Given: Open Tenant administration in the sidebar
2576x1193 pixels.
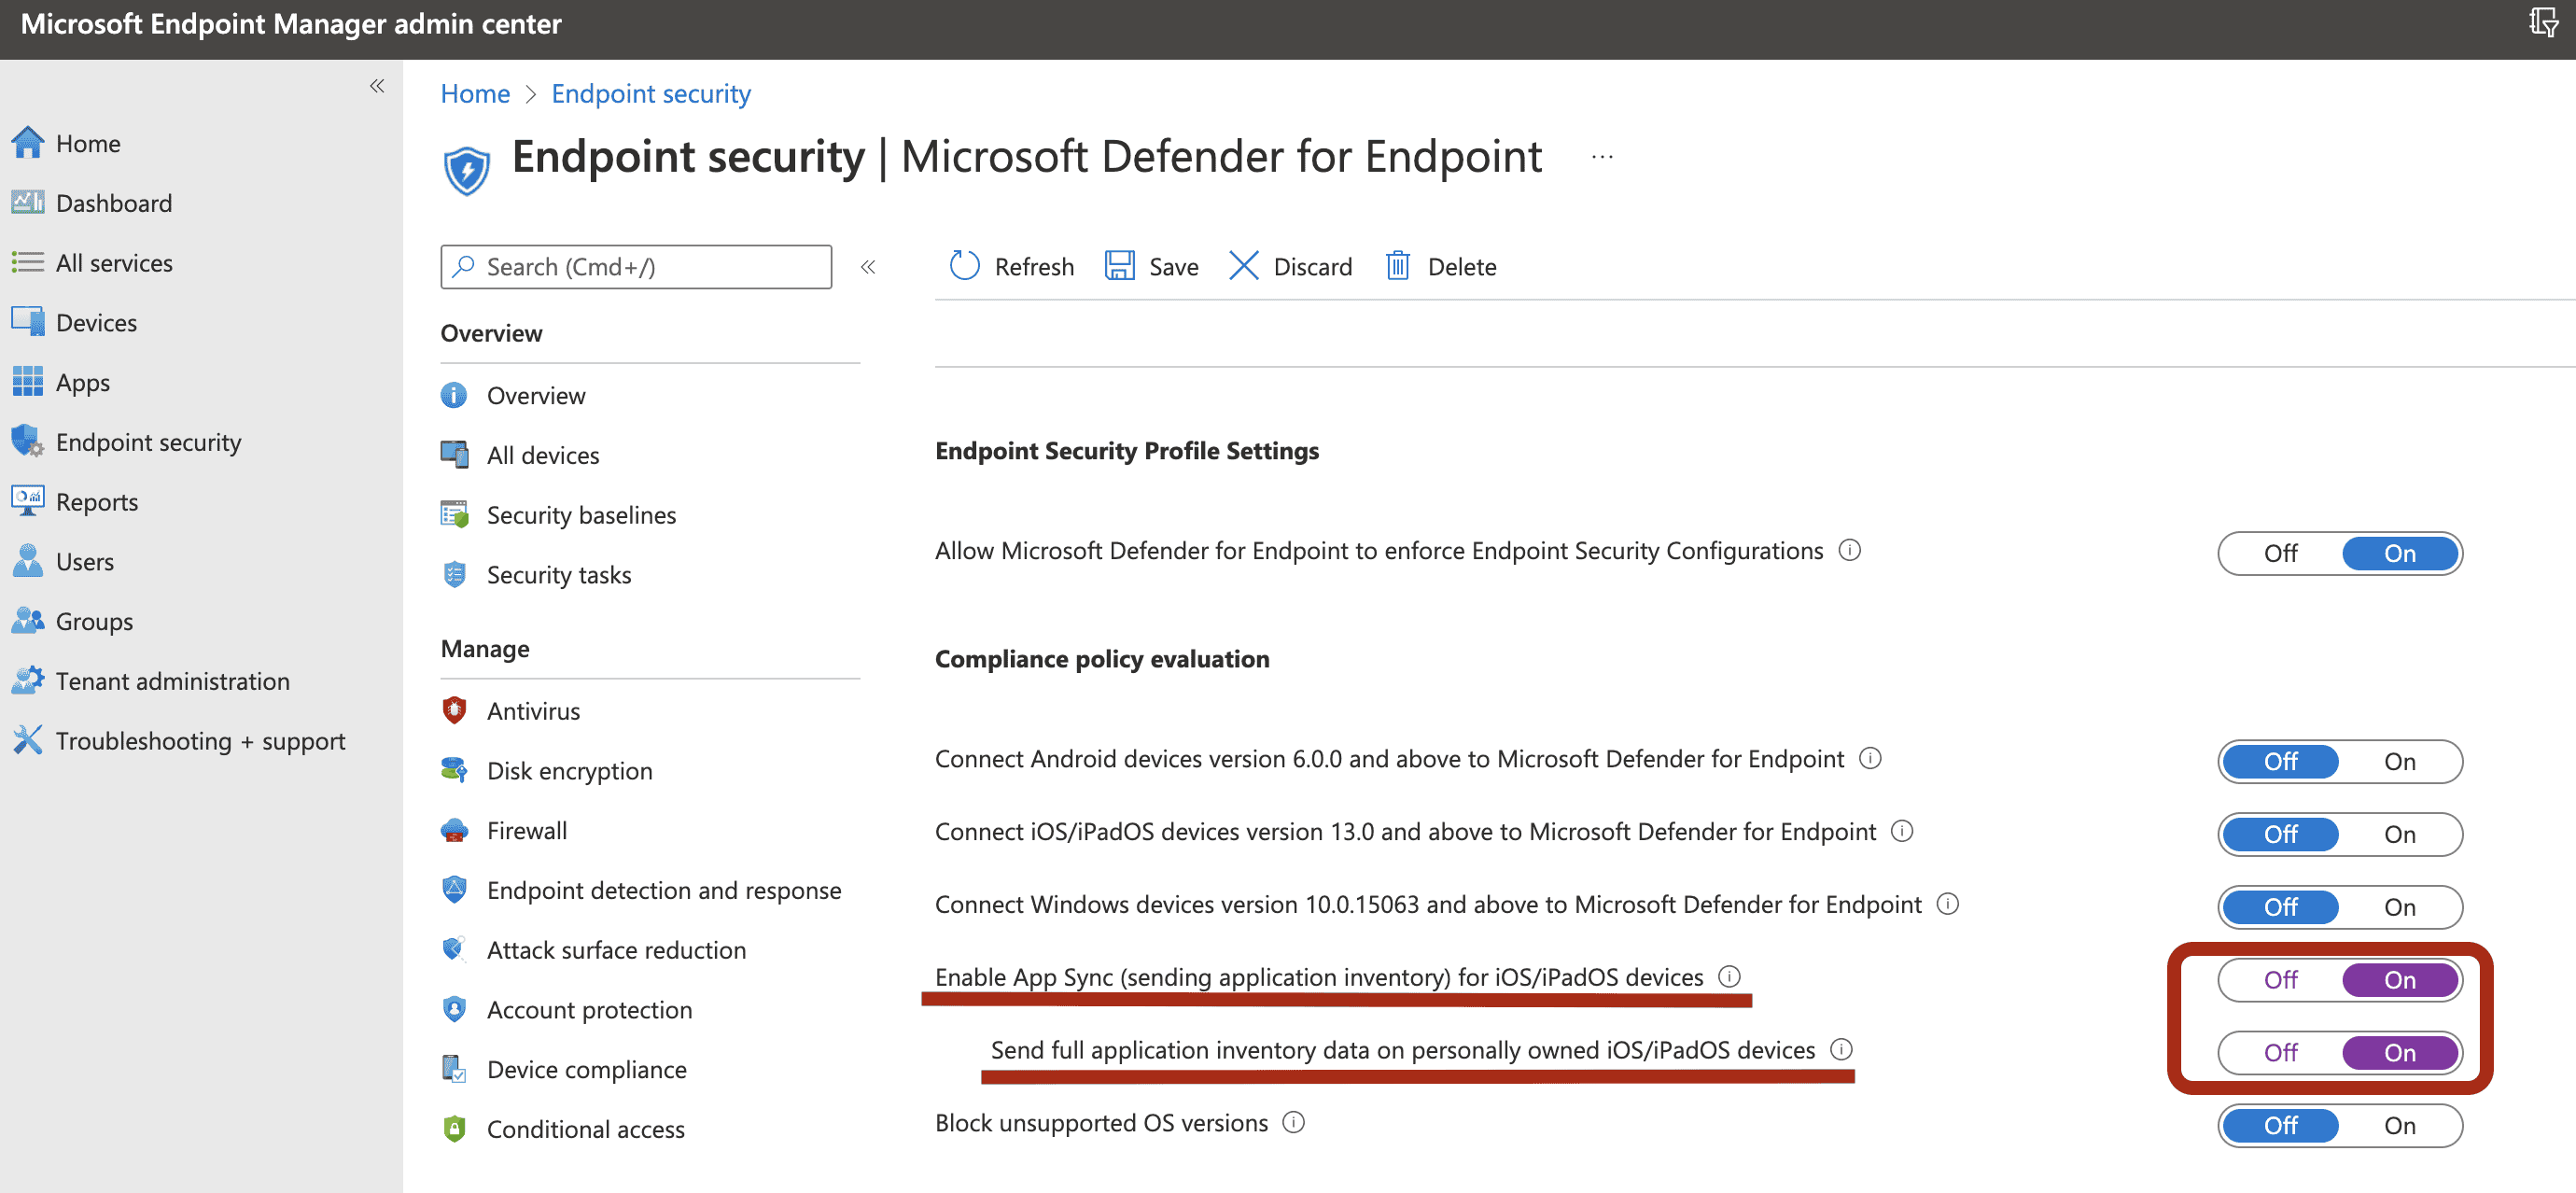Looking at the screenshot, I should coord(172,681).
